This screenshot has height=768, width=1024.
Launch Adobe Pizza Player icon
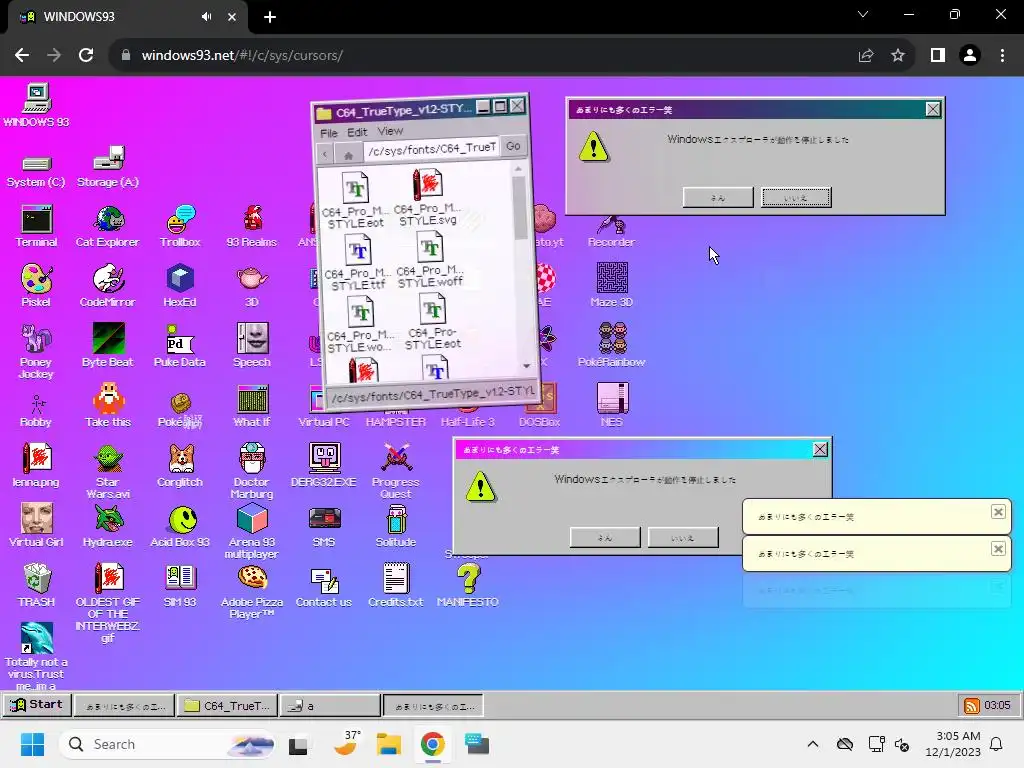coord(252,592)
